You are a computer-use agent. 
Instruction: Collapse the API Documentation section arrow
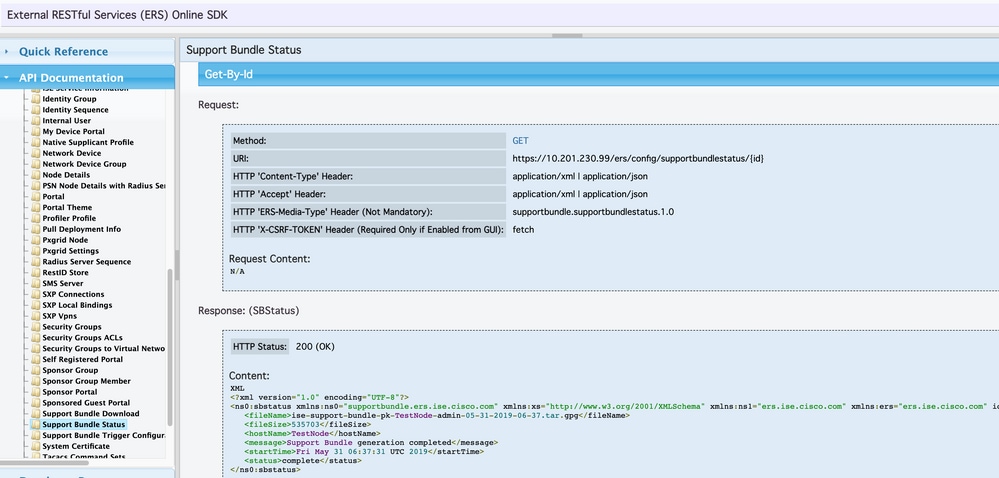6,78
